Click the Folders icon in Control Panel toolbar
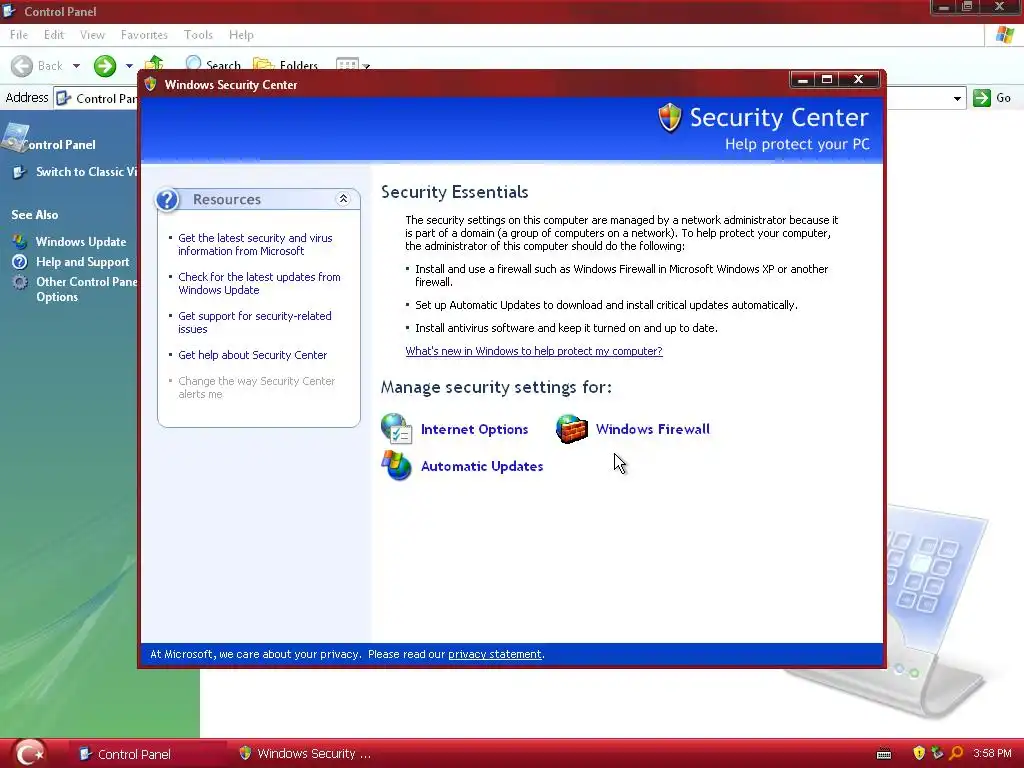Viewport: 1024px width, 768px height. (263, 63)
